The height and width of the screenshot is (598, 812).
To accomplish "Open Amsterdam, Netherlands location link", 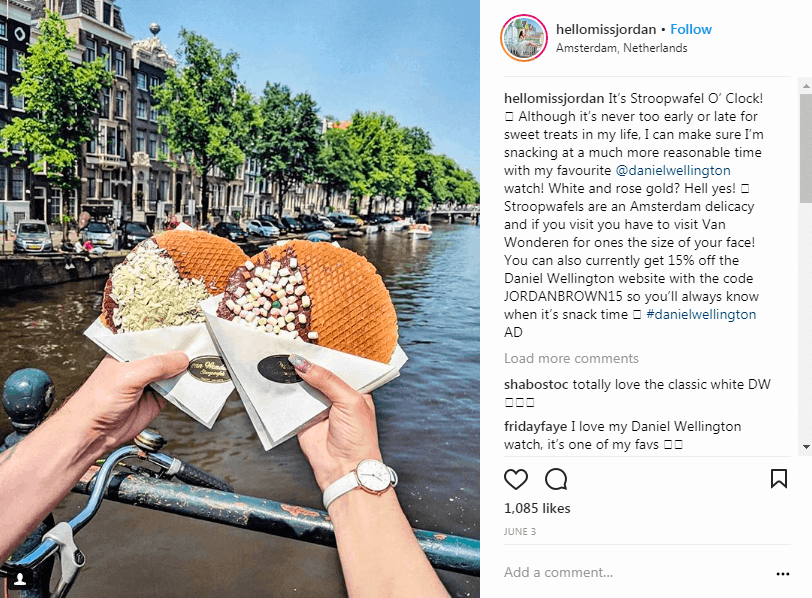I will click(621, 48).
